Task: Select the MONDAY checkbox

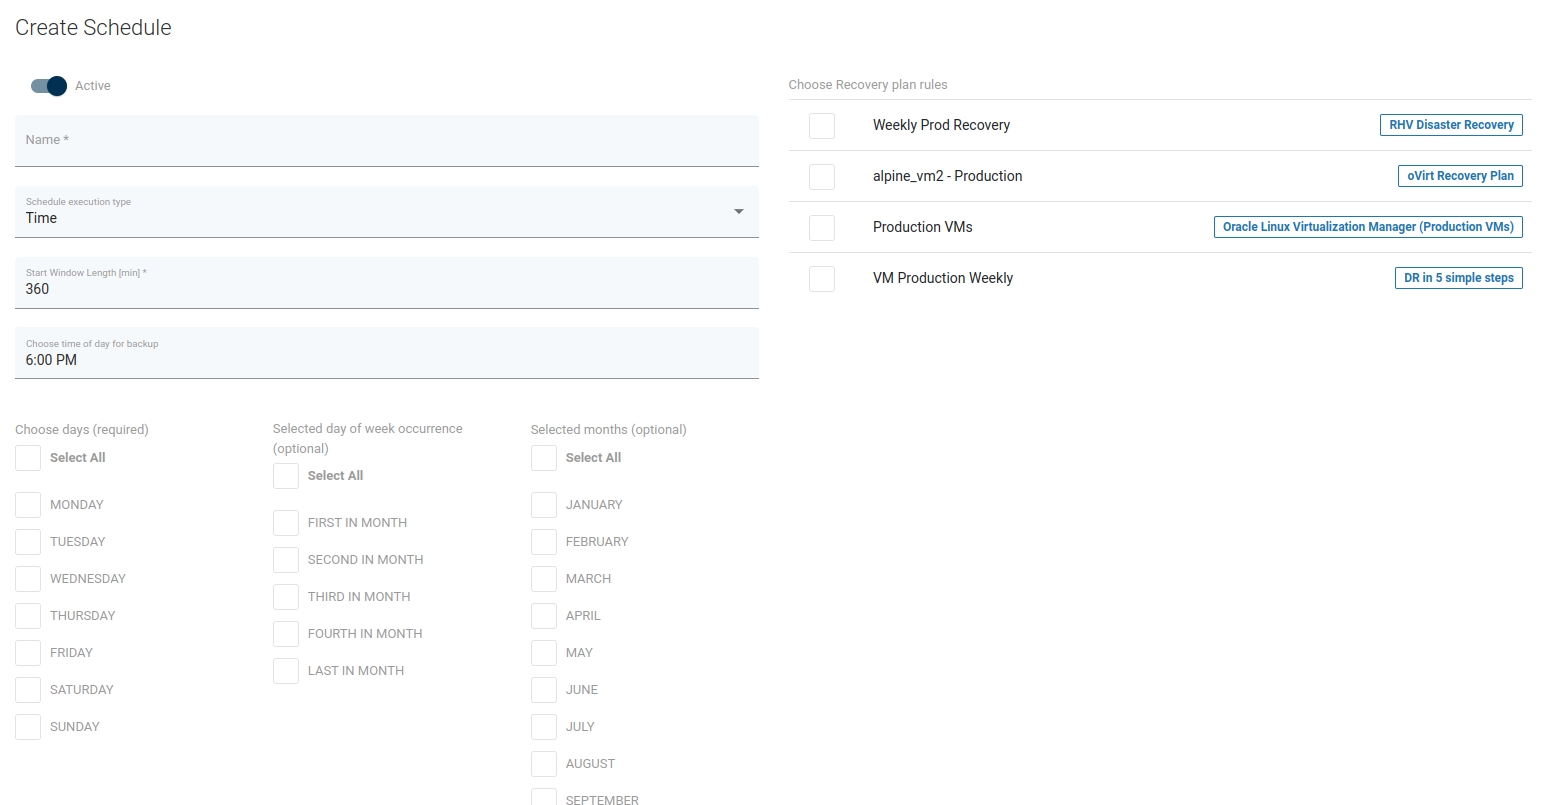Action: (28, 505)
